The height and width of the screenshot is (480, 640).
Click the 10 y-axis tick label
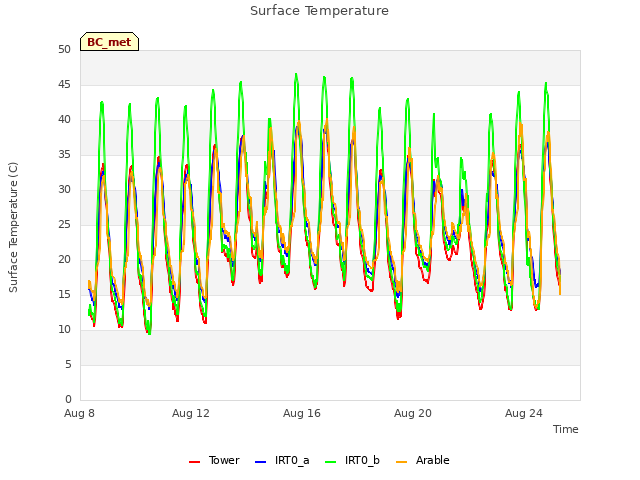coord(64,330)
